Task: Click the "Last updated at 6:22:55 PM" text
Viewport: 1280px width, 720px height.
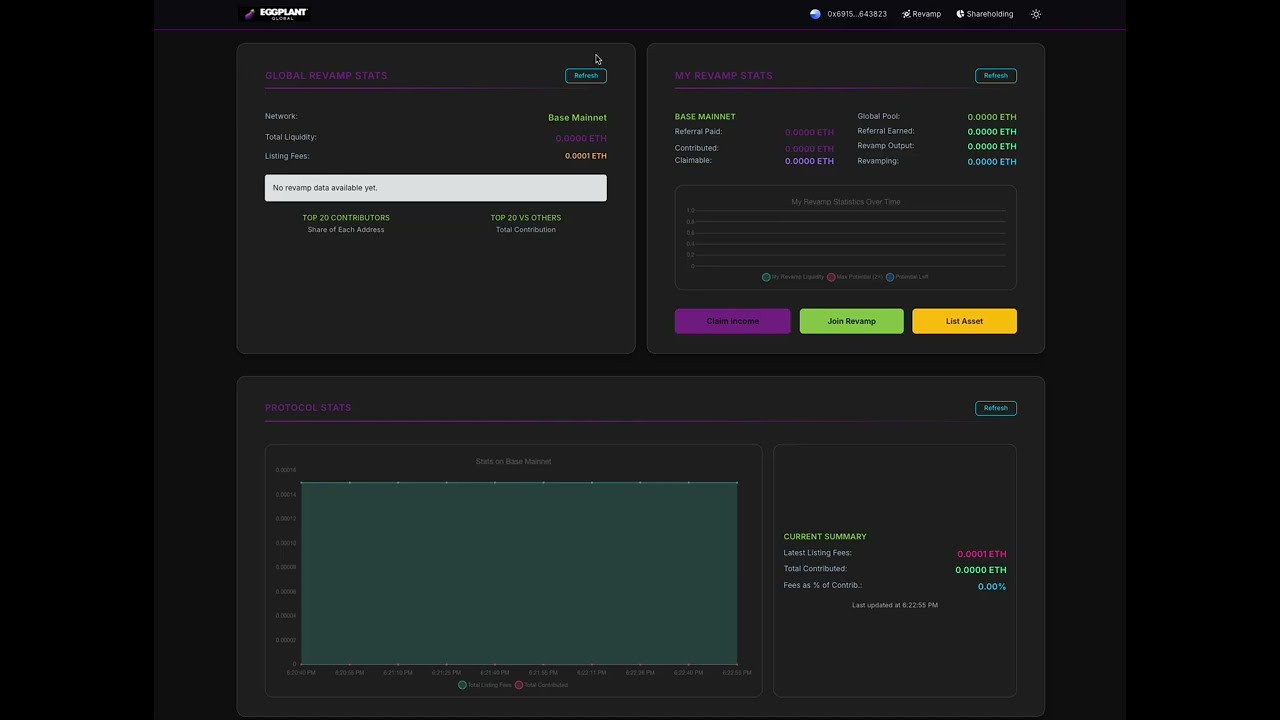Action: 895,605
